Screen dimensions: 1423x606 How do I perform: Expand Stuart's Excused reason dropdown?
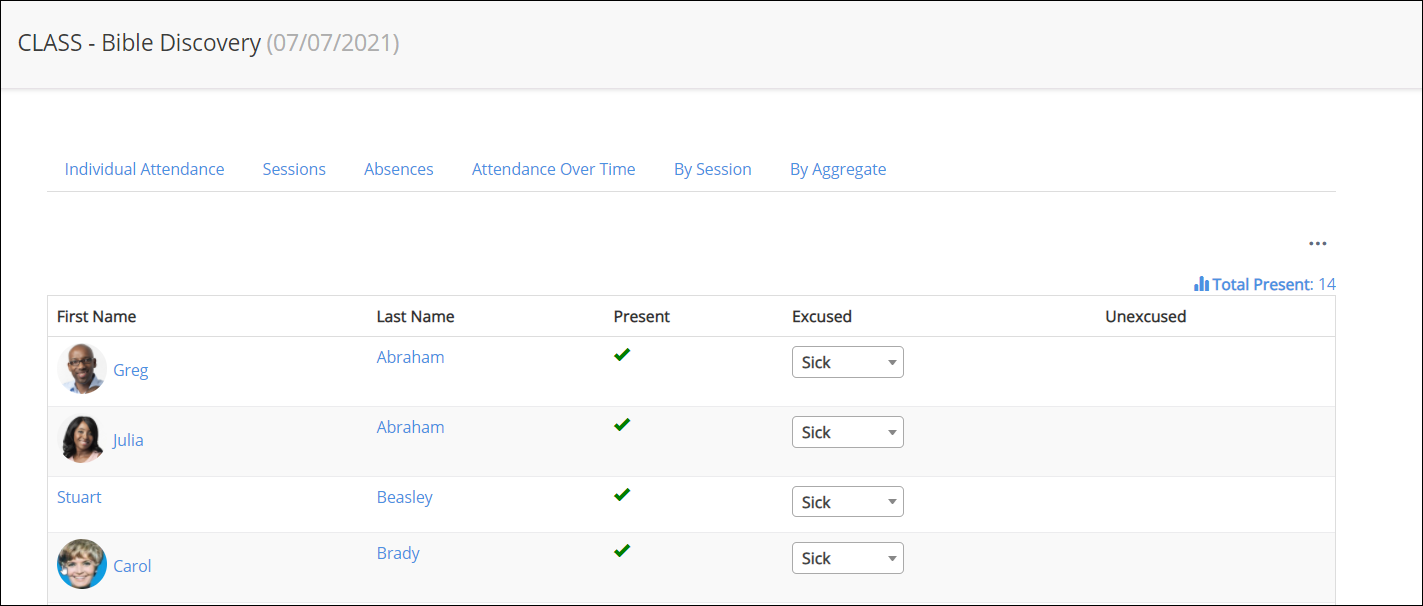pos(847,502)
